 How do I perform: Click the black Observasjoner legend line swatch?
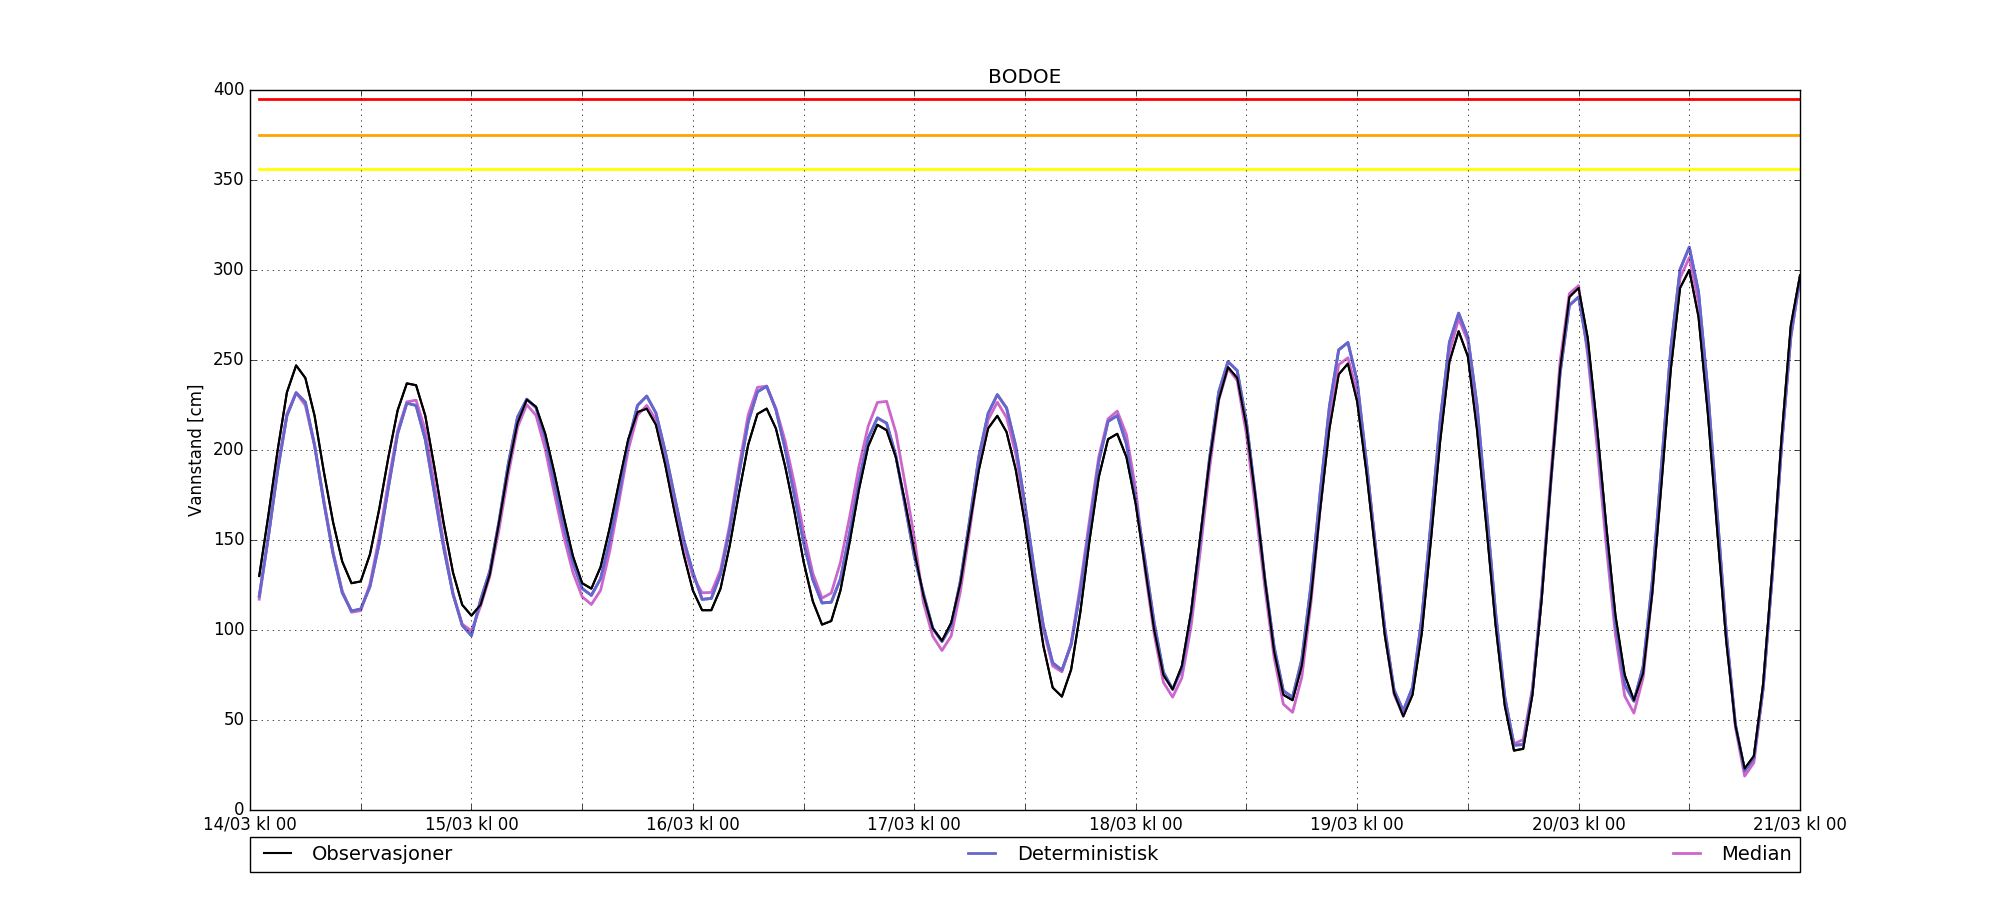pyautogui.click(x=277, y=854)
